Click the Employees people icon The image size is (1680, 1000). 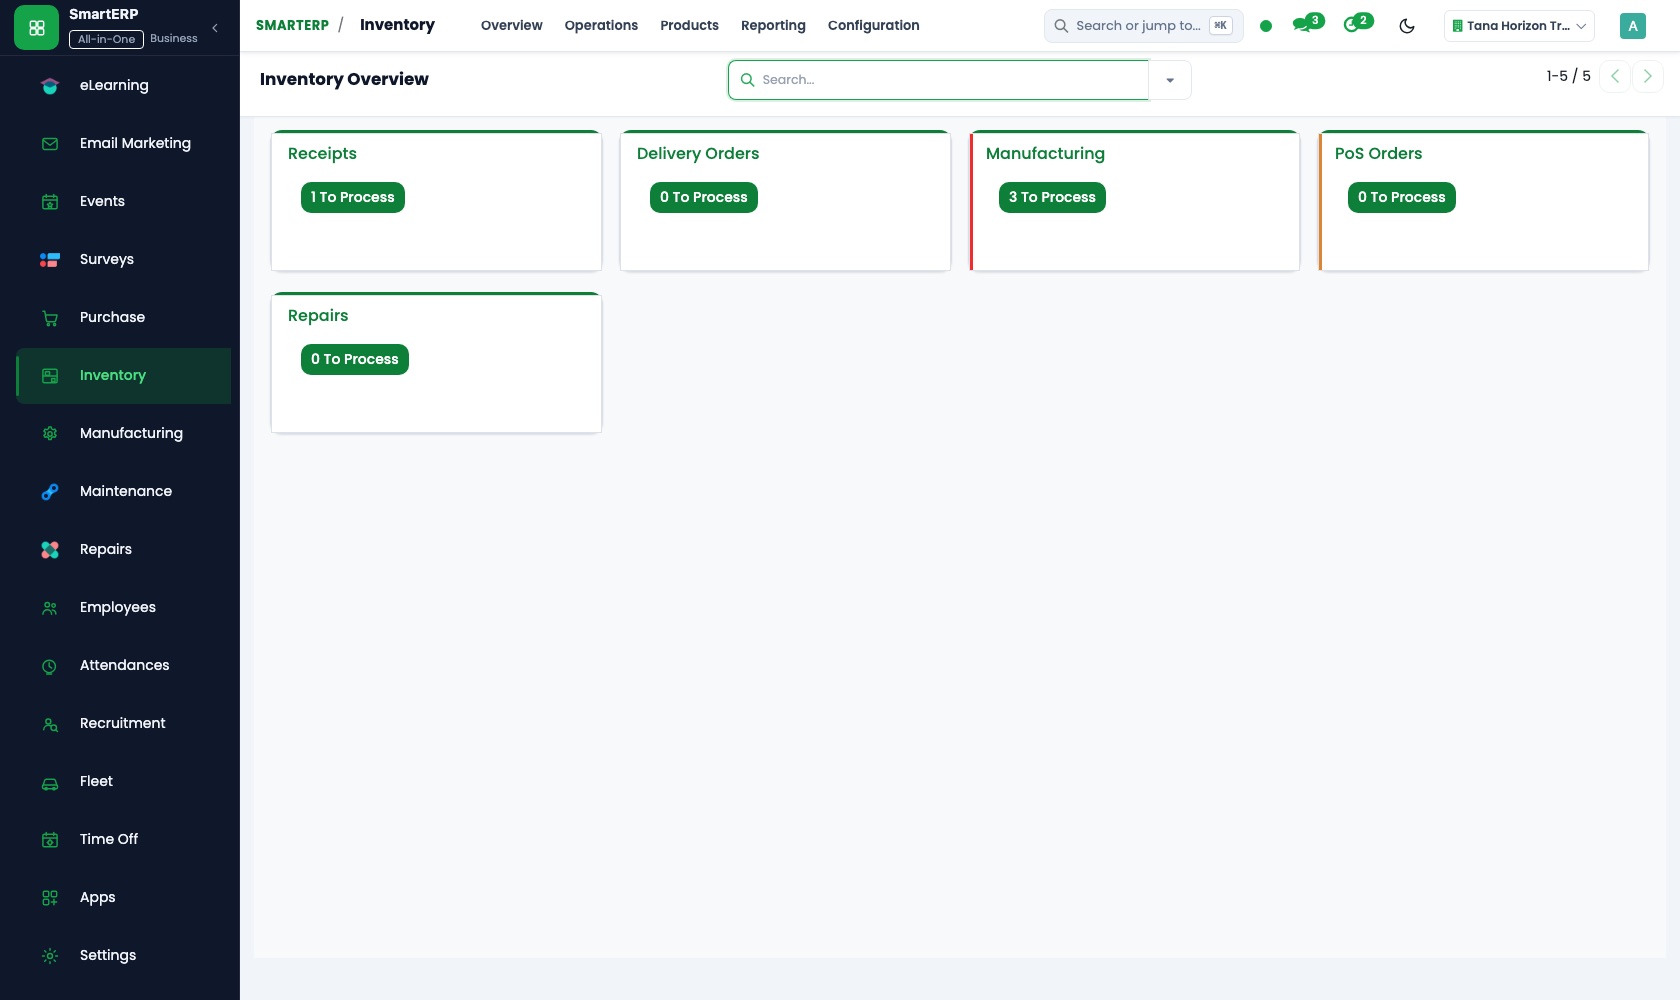point(50,608)
